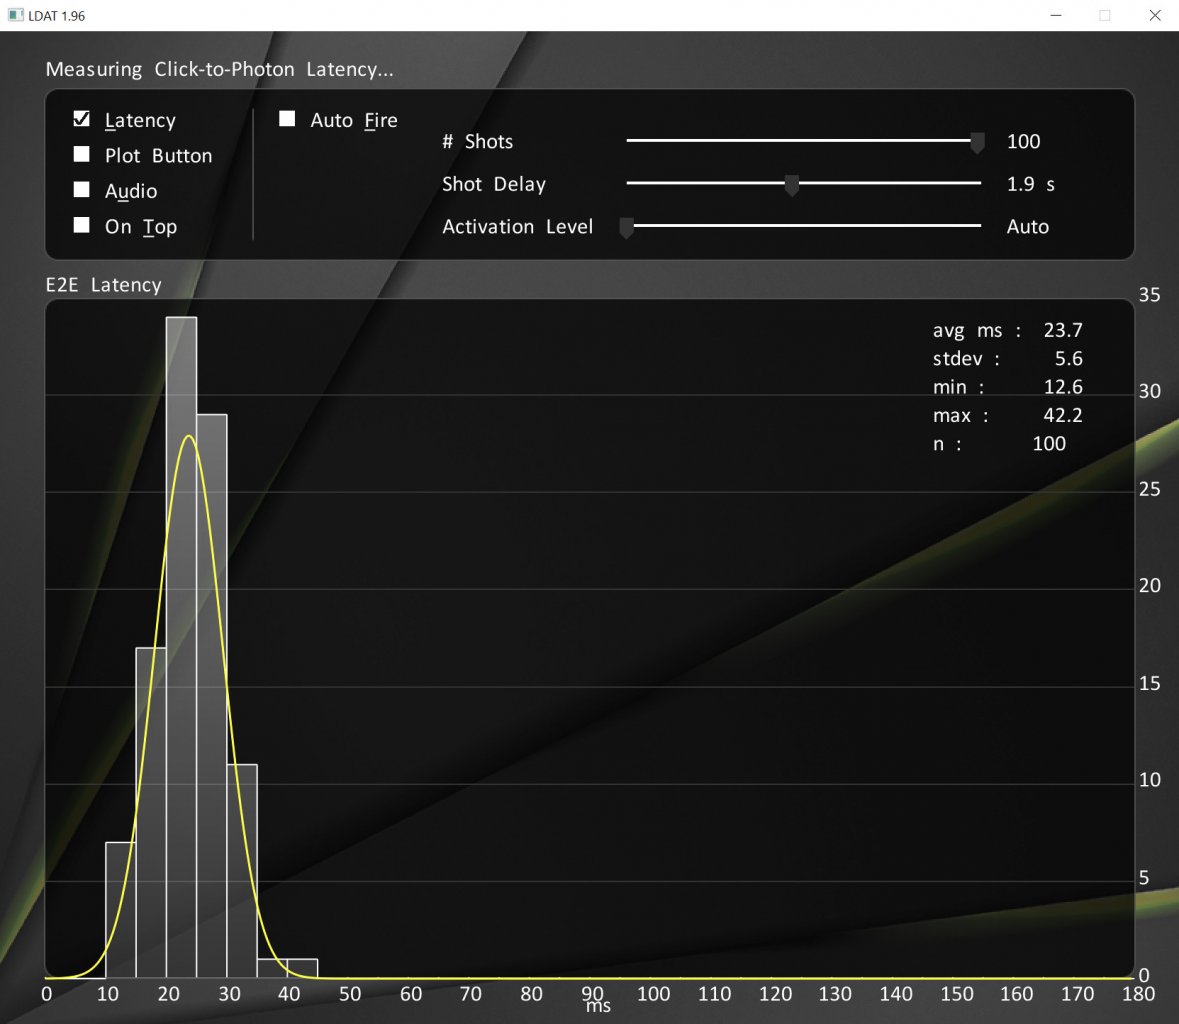Close the LDAT 1.96 window
Screen dimensions: 1179x1024
coord(1155,15)
